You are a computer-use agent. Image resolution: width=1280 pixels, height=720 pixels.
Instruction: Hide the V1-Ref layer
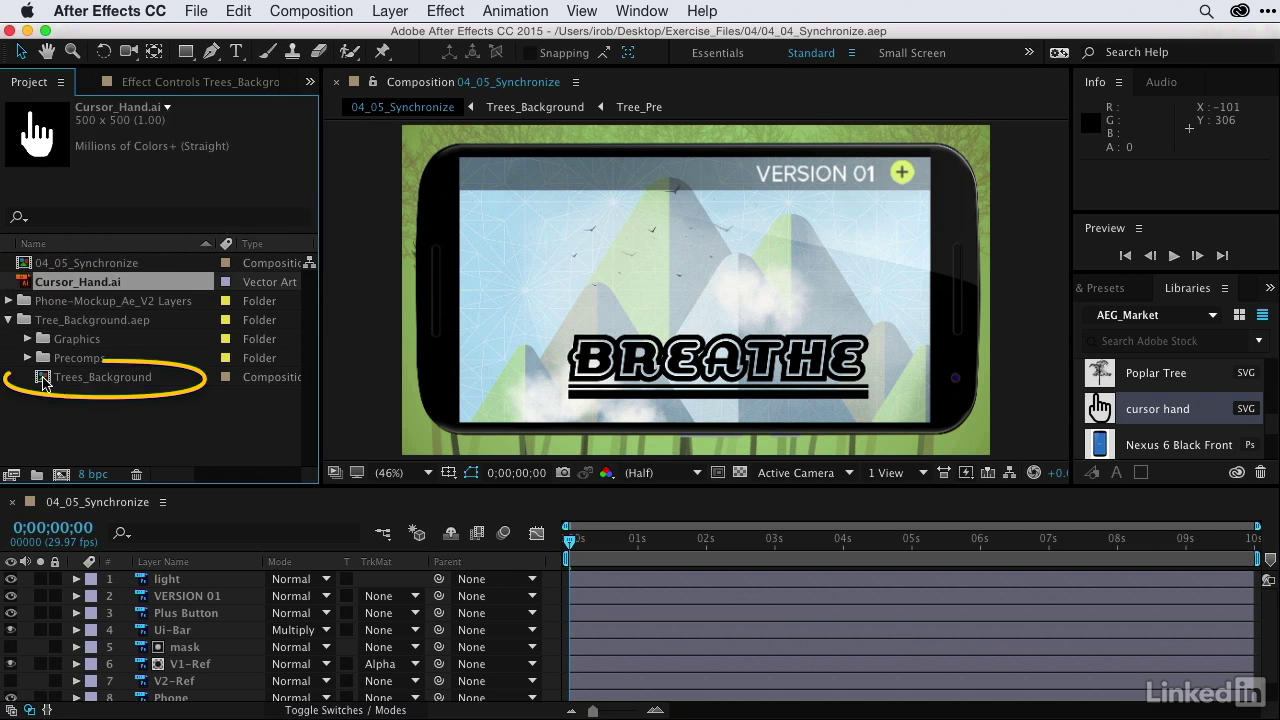coord(11,664)
